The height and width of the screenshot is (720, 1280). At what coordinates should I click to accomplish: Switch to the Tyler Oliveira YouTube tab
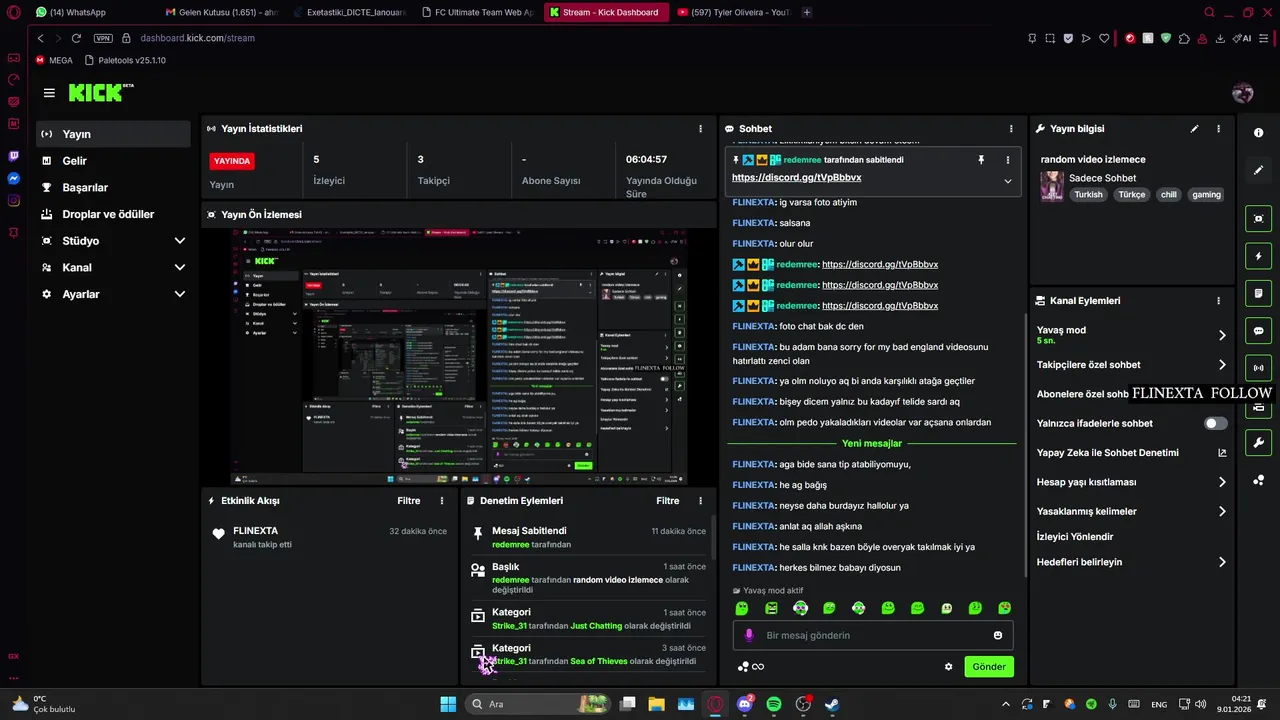point(732,12)
